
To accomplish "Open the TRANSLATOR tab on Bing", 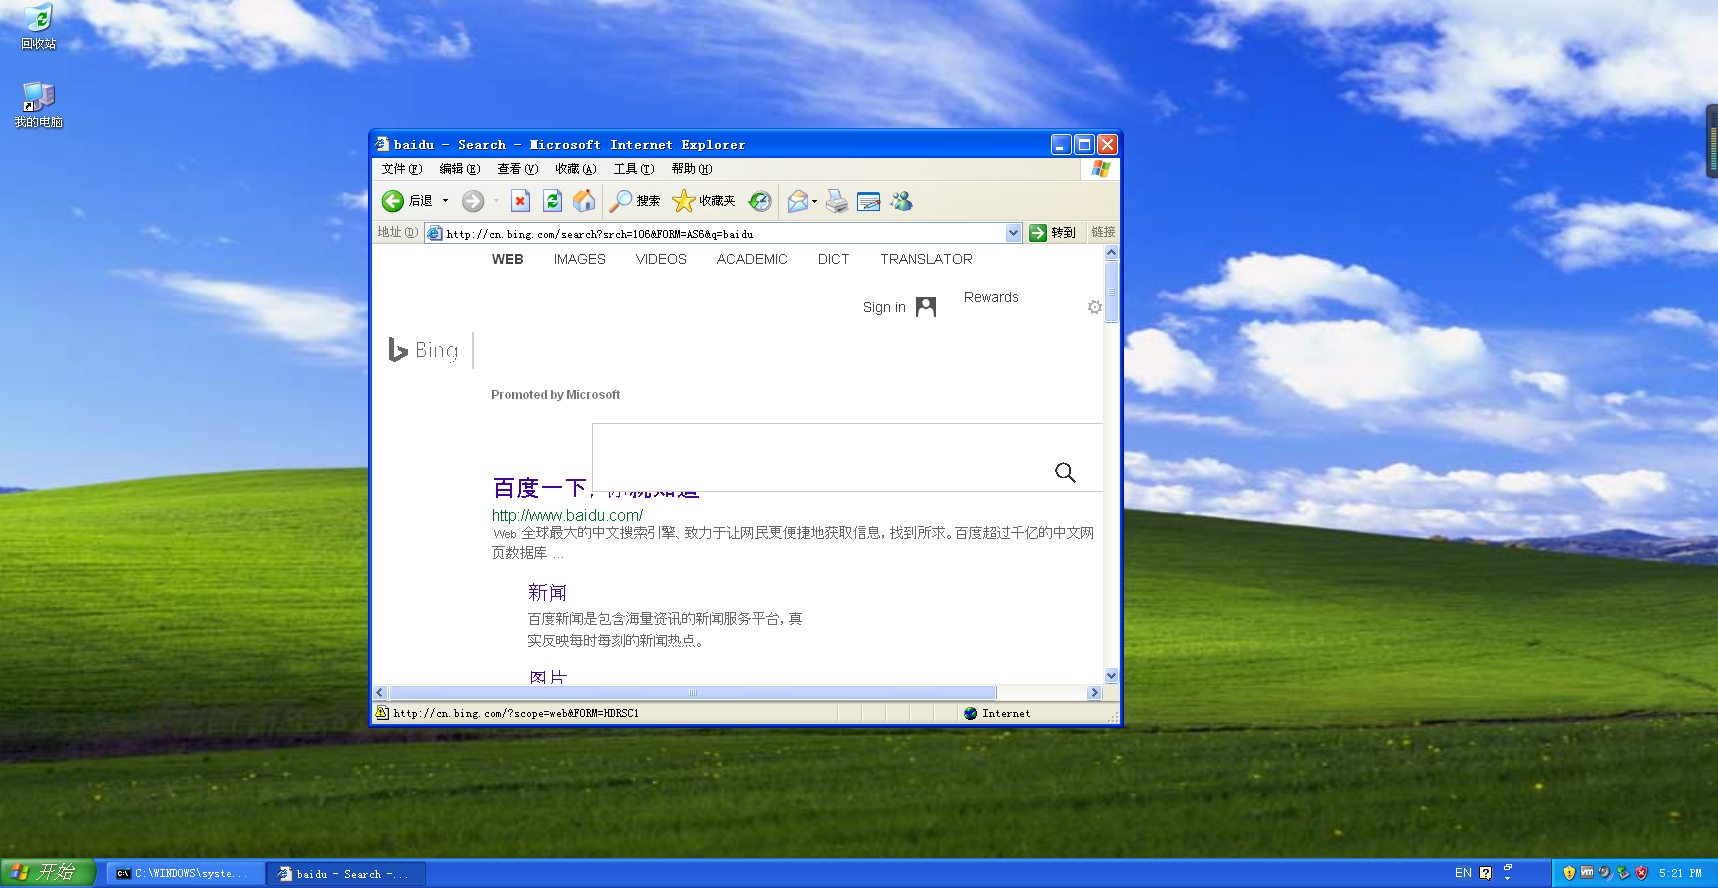I will (926, 259).
